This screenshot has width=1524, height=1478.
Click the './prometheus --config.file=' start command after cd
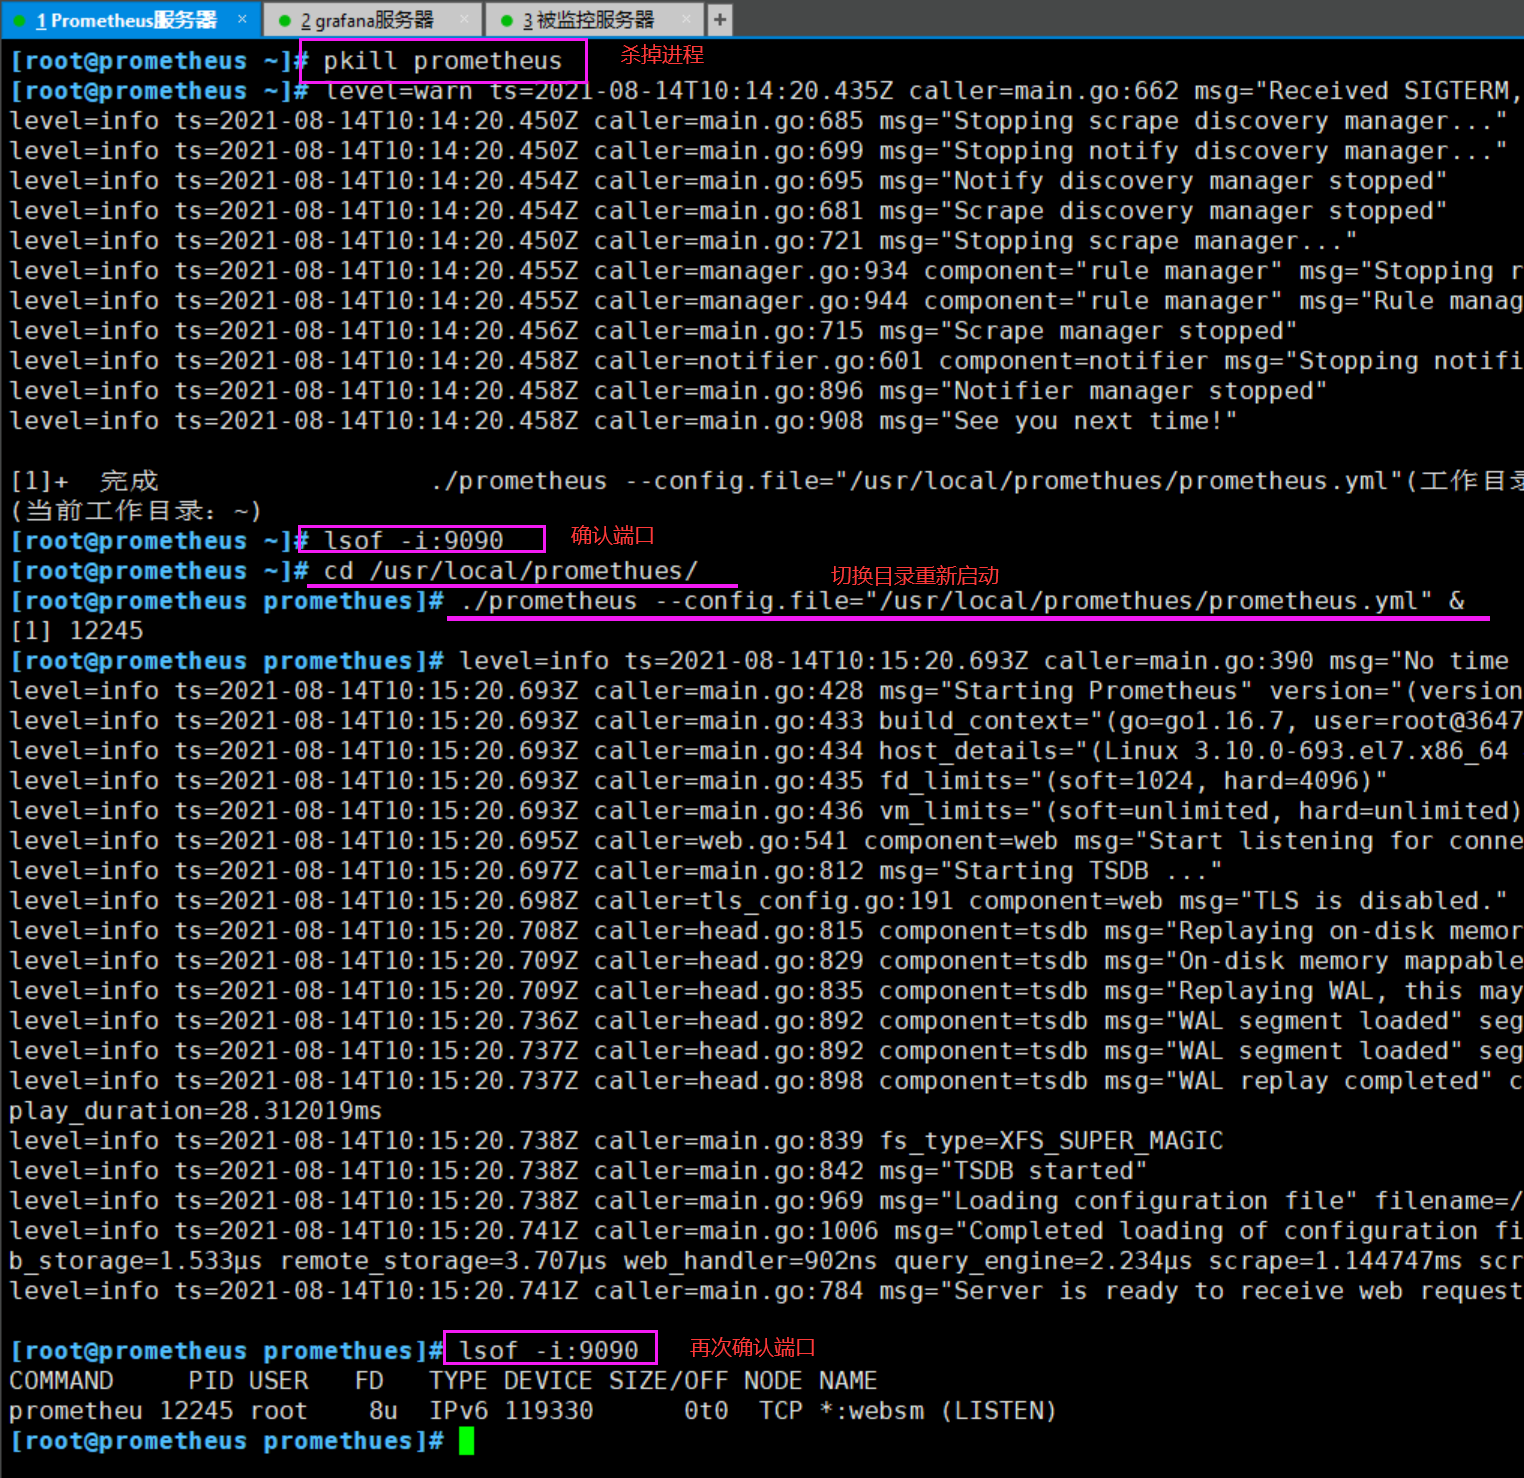tap(961, 601)
